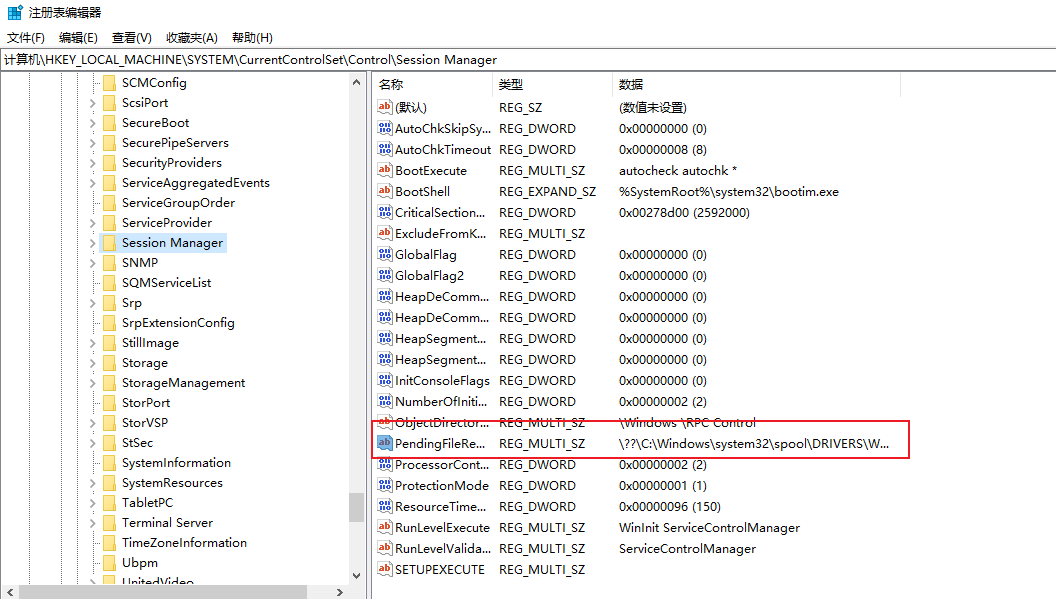Viewport: 1056px width, 599px height.
Task: Expand the ServiceProvider tree node
Action: (93, 223)
